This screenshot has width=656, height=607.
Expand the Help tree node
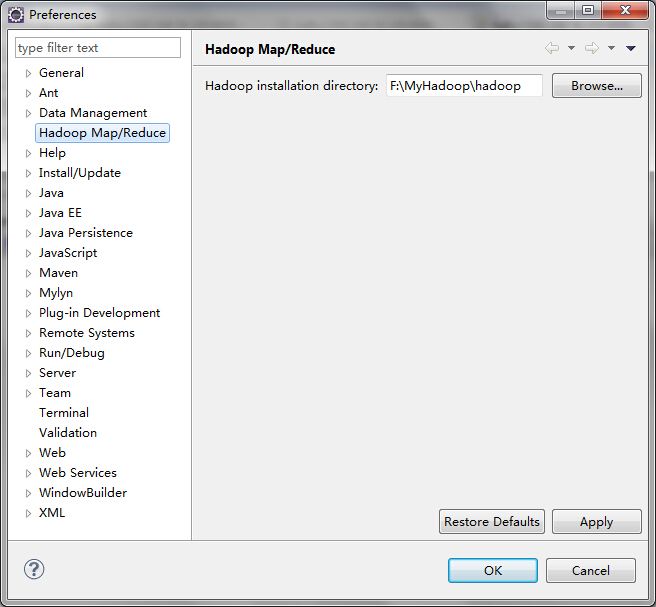click(28, 154)
